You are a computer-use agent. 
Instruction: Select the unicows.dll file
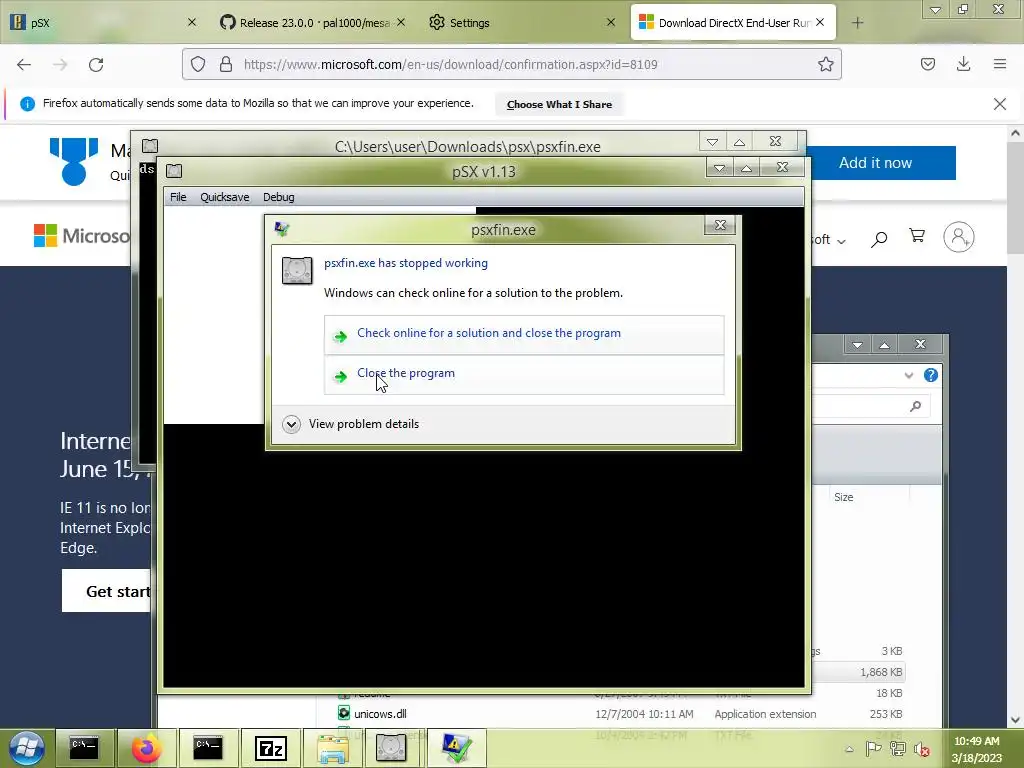(380, 714)
